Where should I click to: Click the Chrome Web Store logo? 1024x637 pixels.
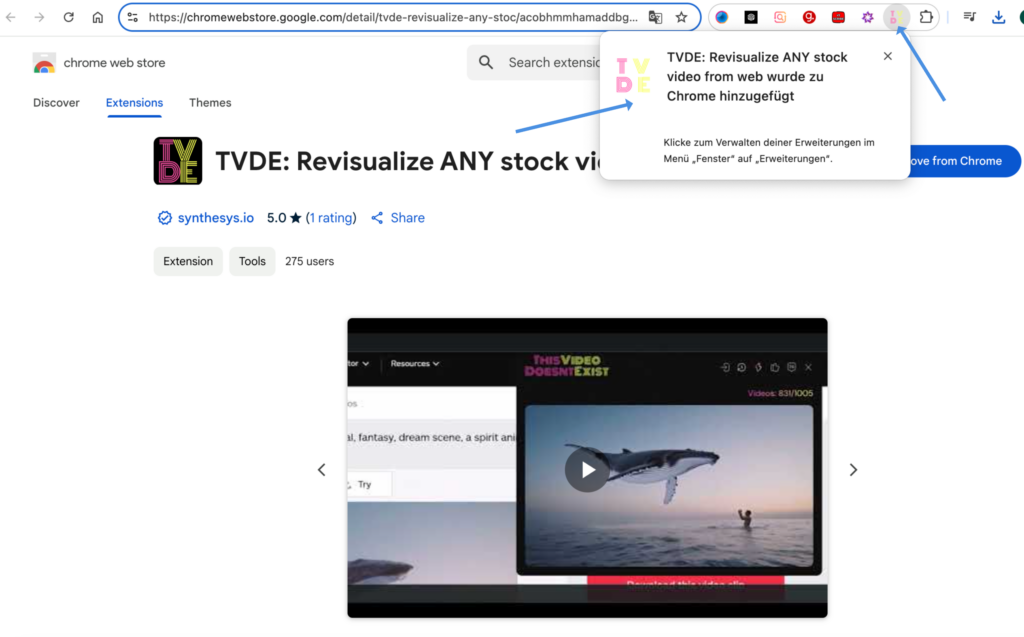44,63
